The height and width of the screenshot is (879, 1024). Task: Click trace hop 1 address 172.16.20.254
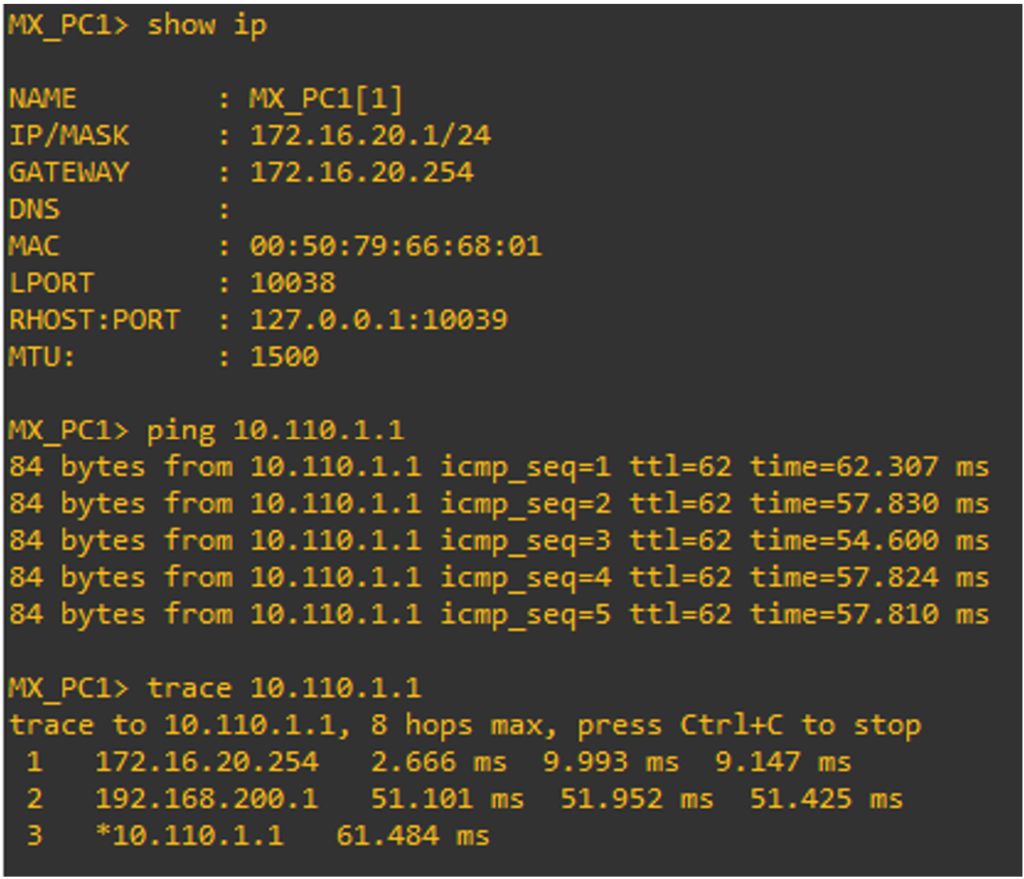tap(207, 762)
